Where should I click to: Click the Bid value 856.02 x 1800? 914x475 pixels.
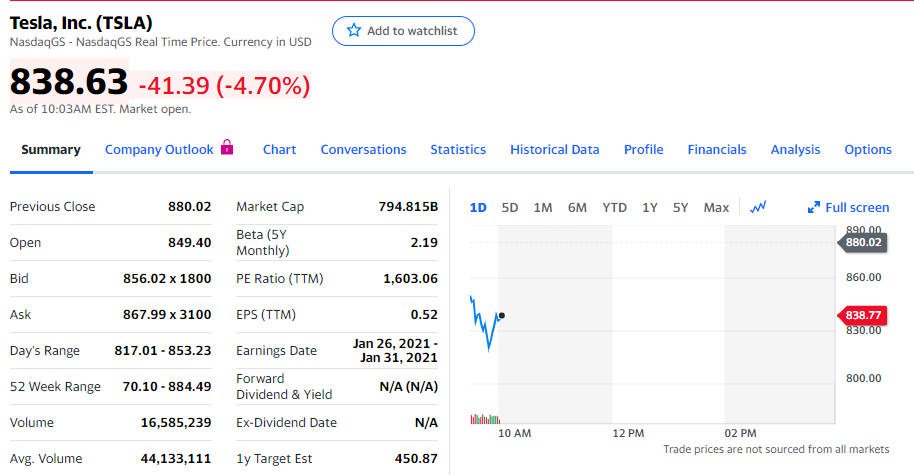167,279
